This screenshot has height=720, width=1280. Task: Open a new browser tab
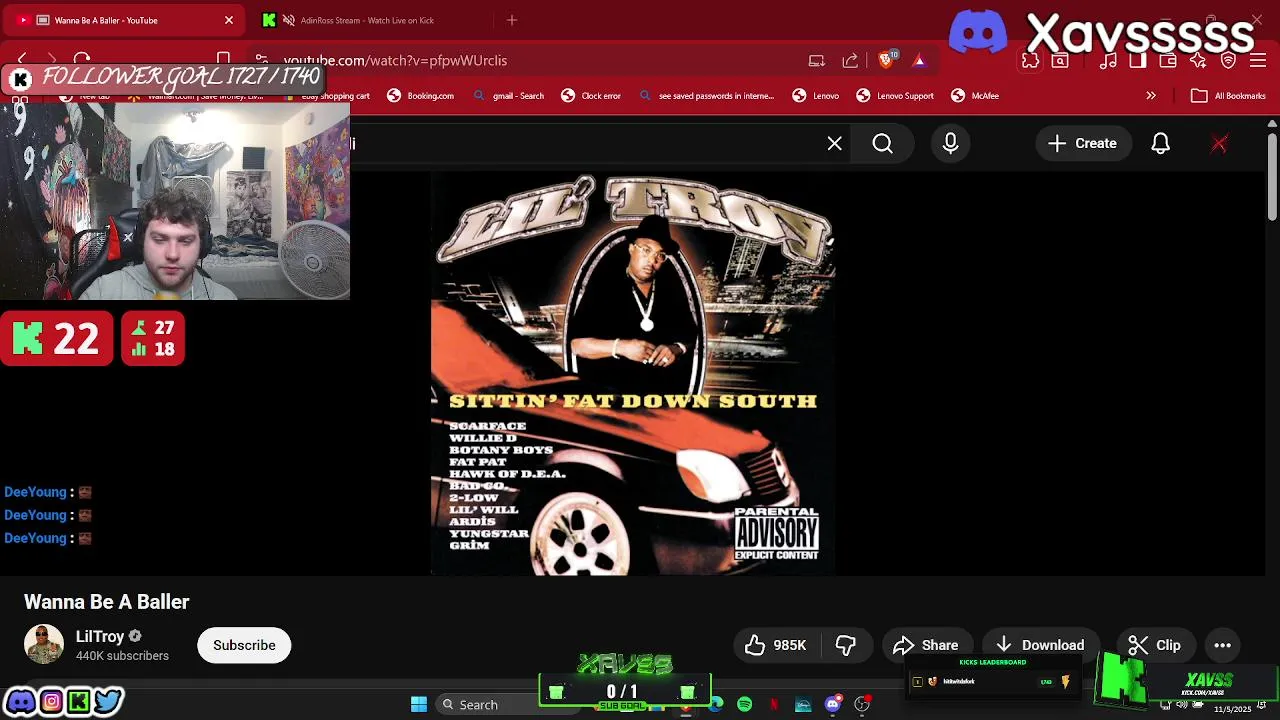[x=512, y=20]
